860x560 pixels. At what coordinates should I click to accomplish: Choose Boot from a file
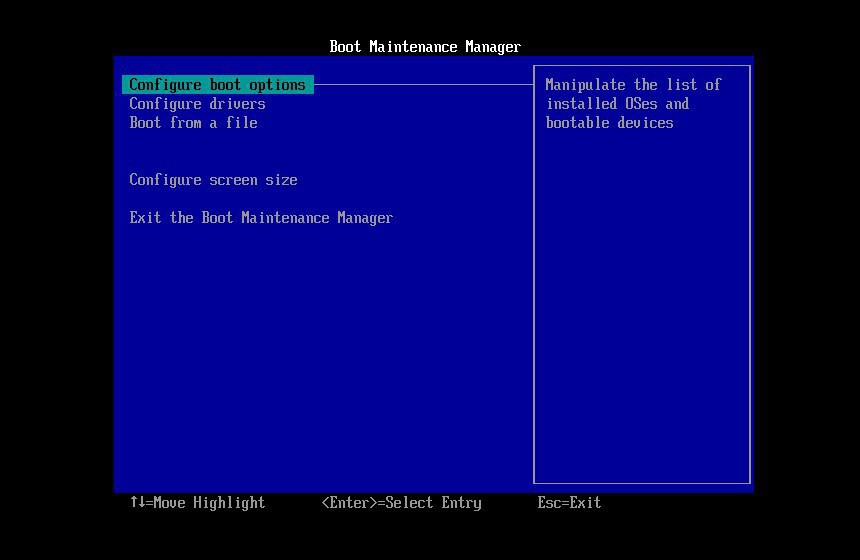click(x=193, y=123)
